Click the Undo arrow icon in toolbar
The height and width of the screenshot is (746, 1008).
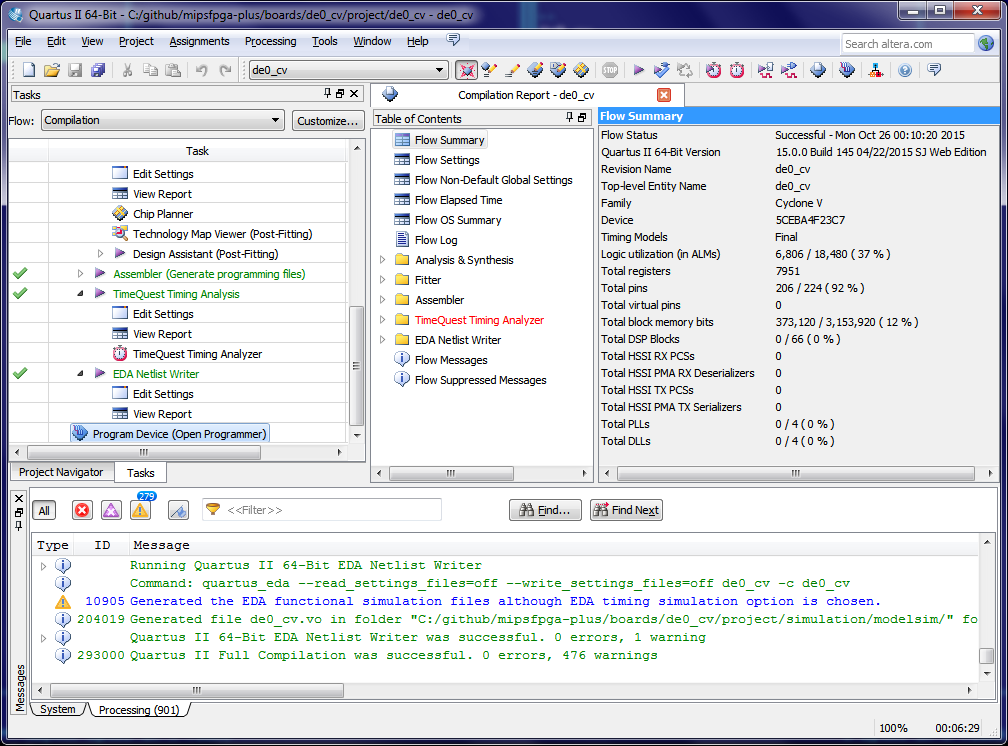click(202, 70)
